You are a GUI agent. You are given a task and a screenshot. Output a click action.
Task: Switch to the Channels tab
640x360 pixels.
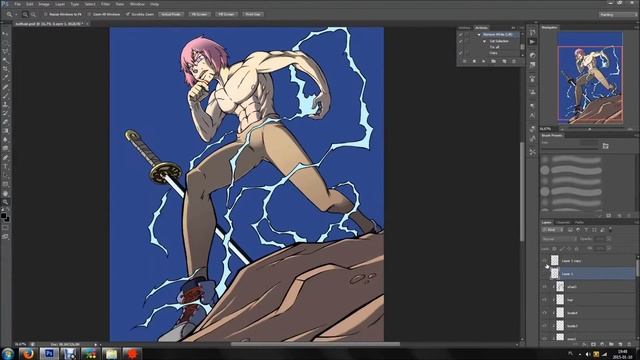tap(563, 222)
